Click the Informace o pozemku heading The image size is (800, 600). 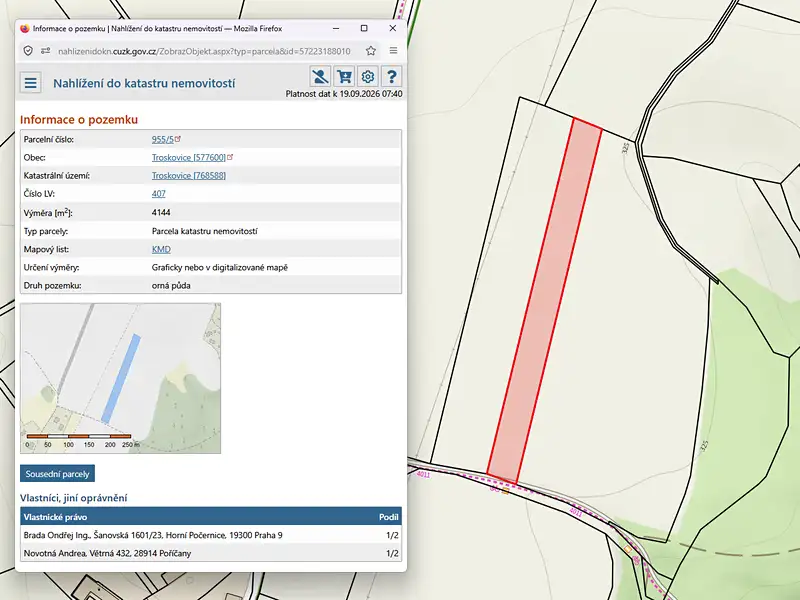tap(79, 119)
